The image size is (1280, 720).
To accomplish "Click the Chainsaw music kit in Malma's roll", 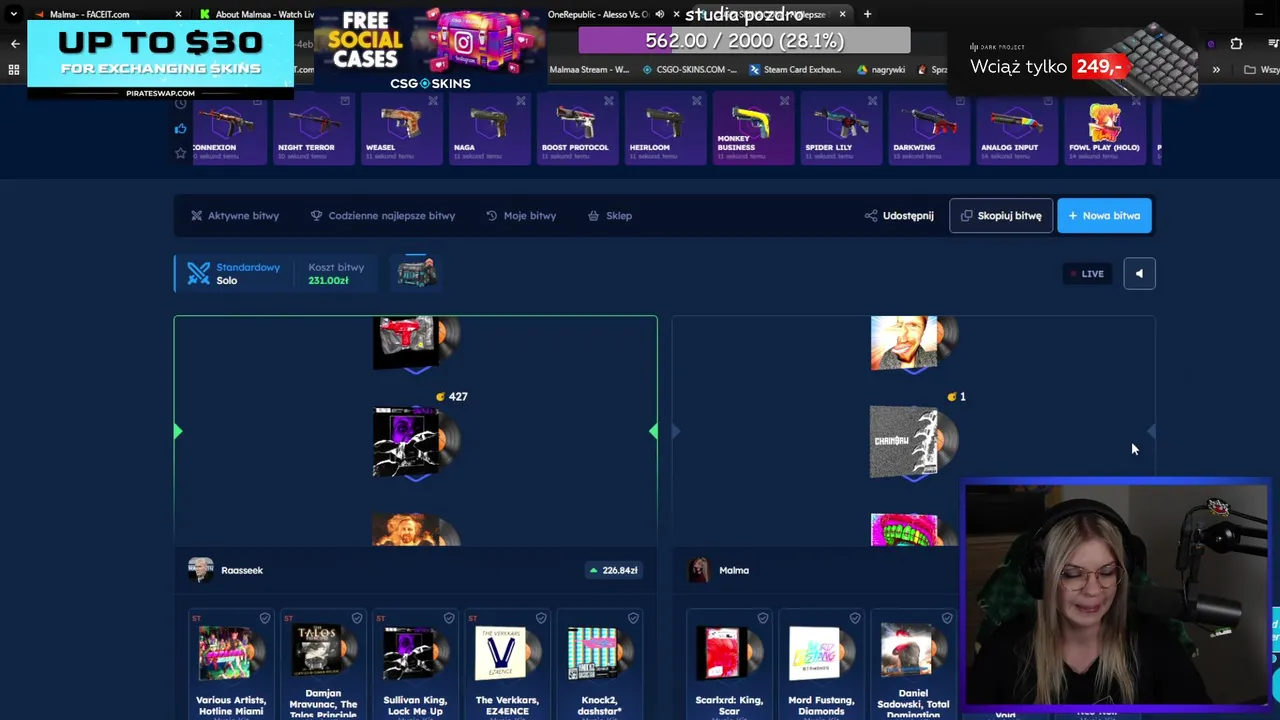I will click(914, 441).
